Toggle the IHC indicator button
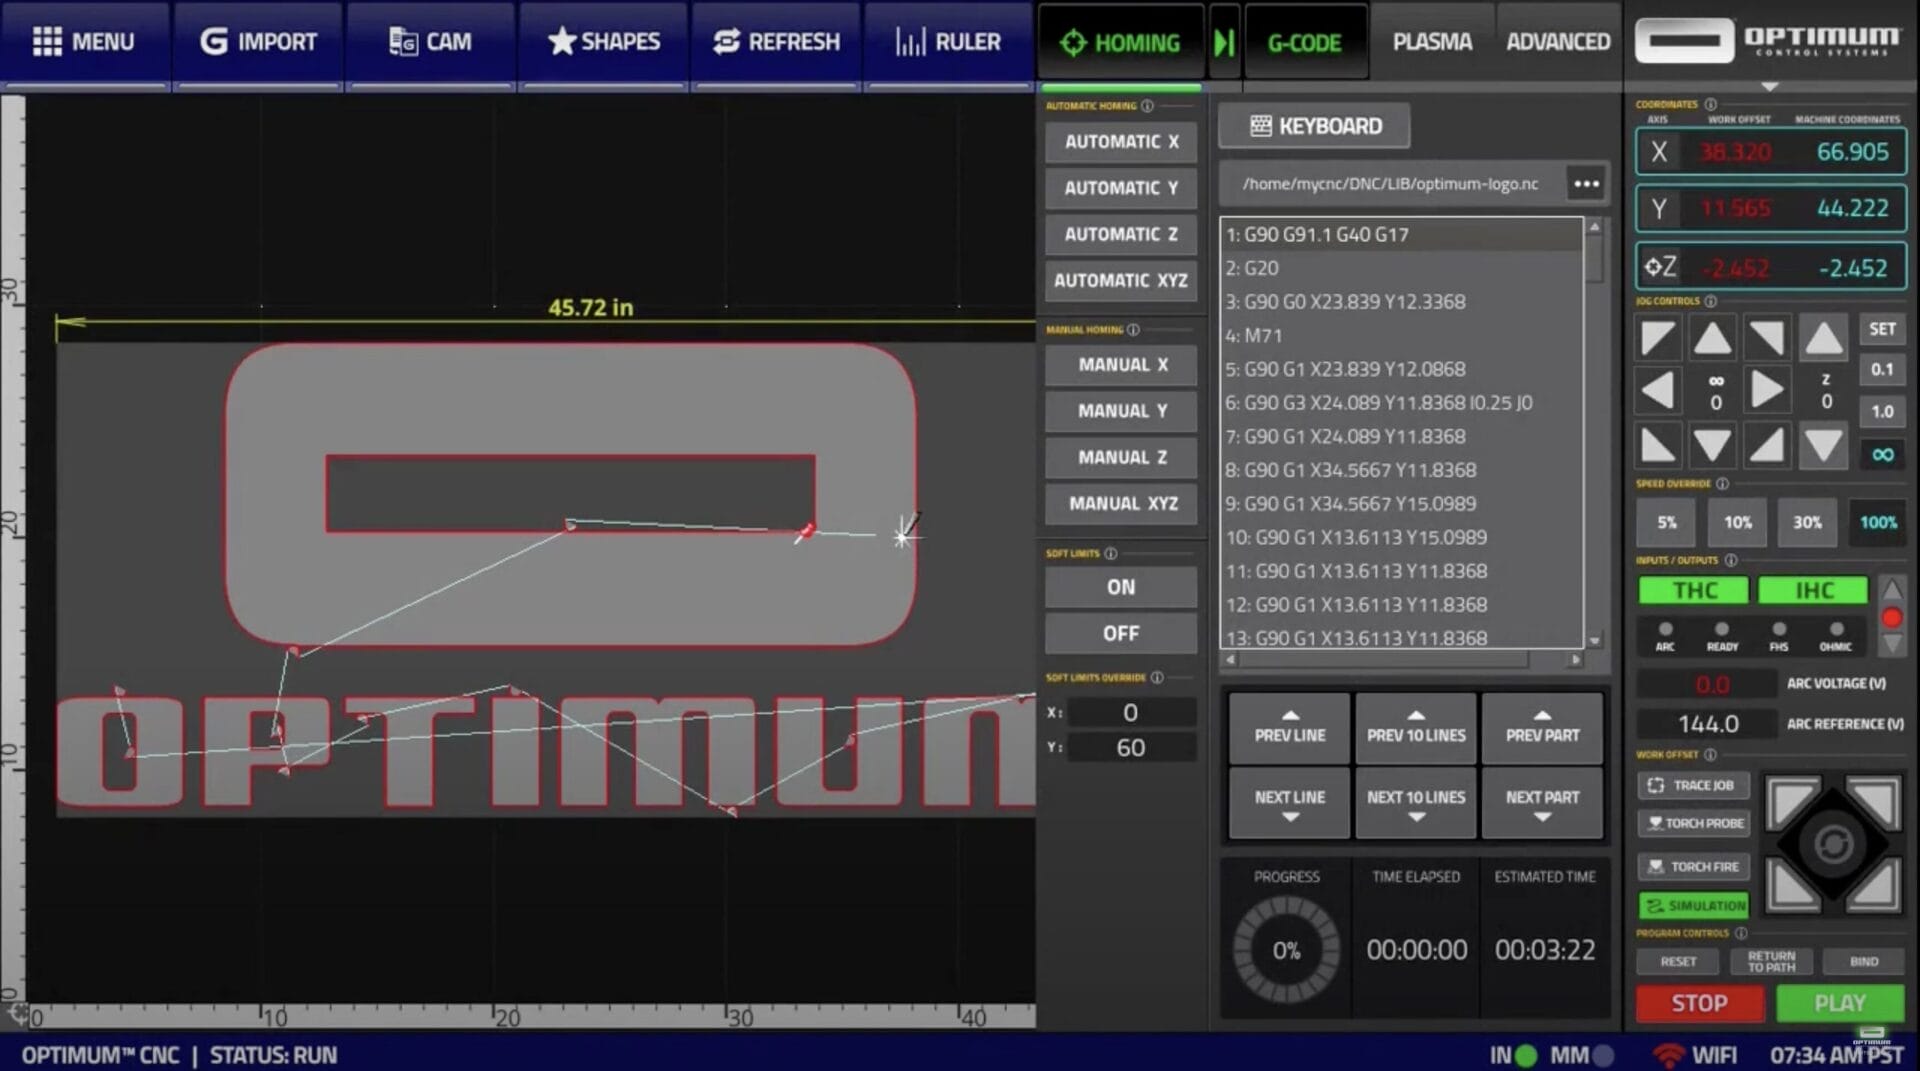The width and height of the screenshot is (1920, 1071). pos(1812,591)
